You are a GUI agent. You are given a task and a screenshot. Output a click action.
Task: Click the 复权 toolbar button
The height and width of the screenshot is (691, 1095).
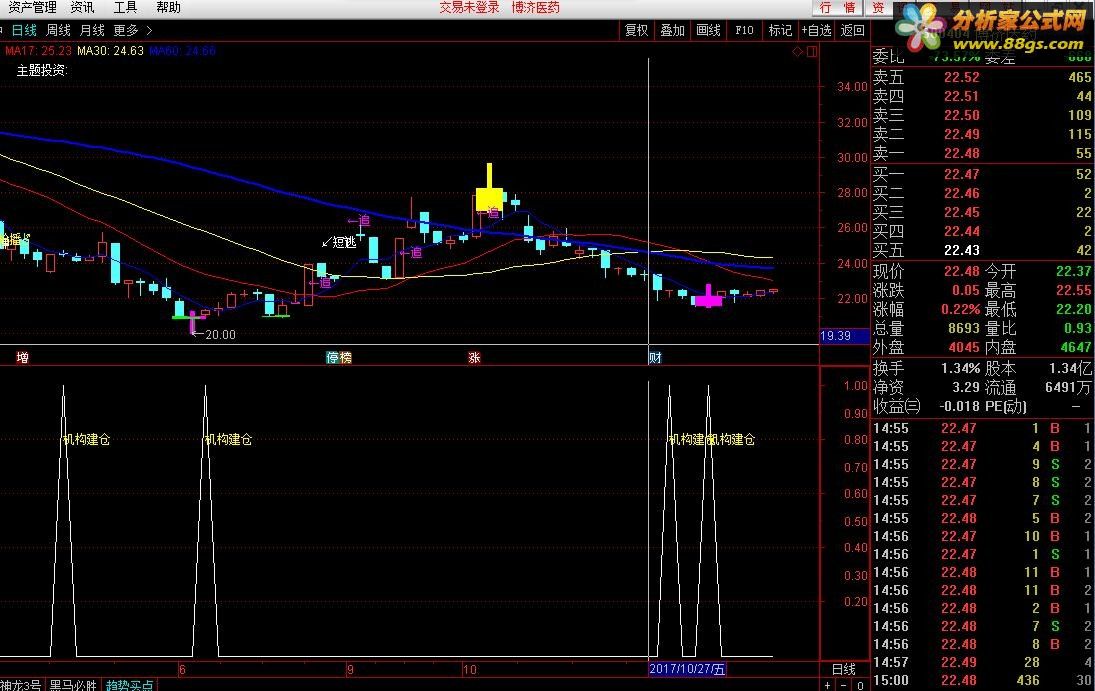click(x=636, y=30)
